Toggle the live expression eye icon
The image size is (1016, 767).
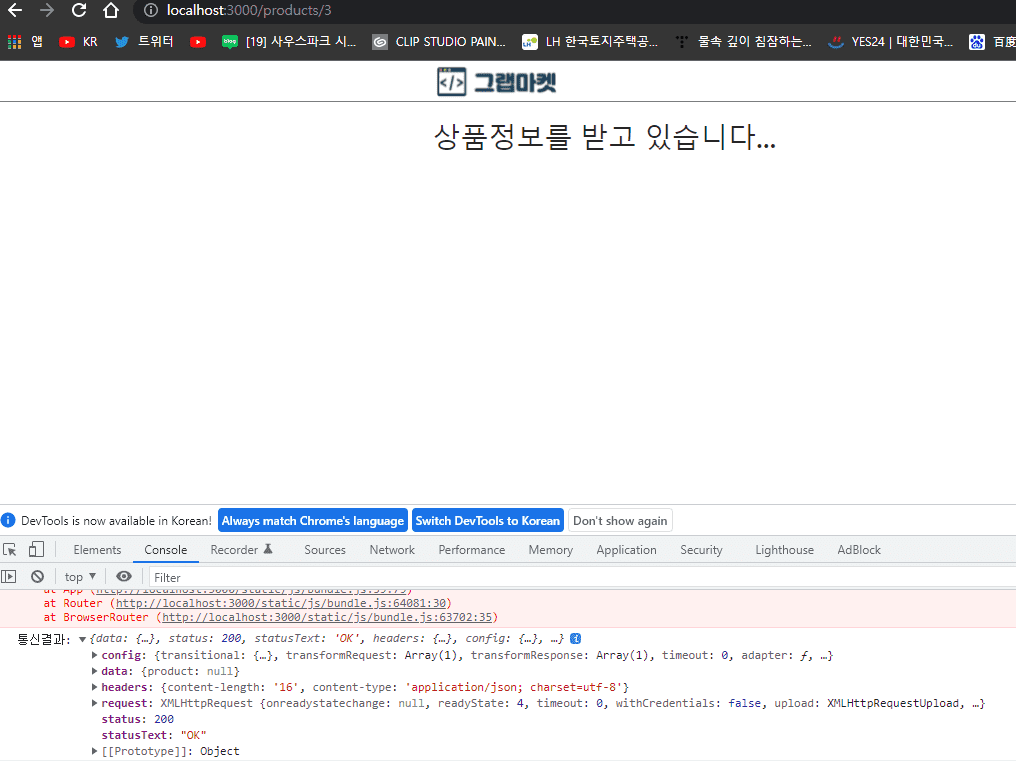click(124, 577)
